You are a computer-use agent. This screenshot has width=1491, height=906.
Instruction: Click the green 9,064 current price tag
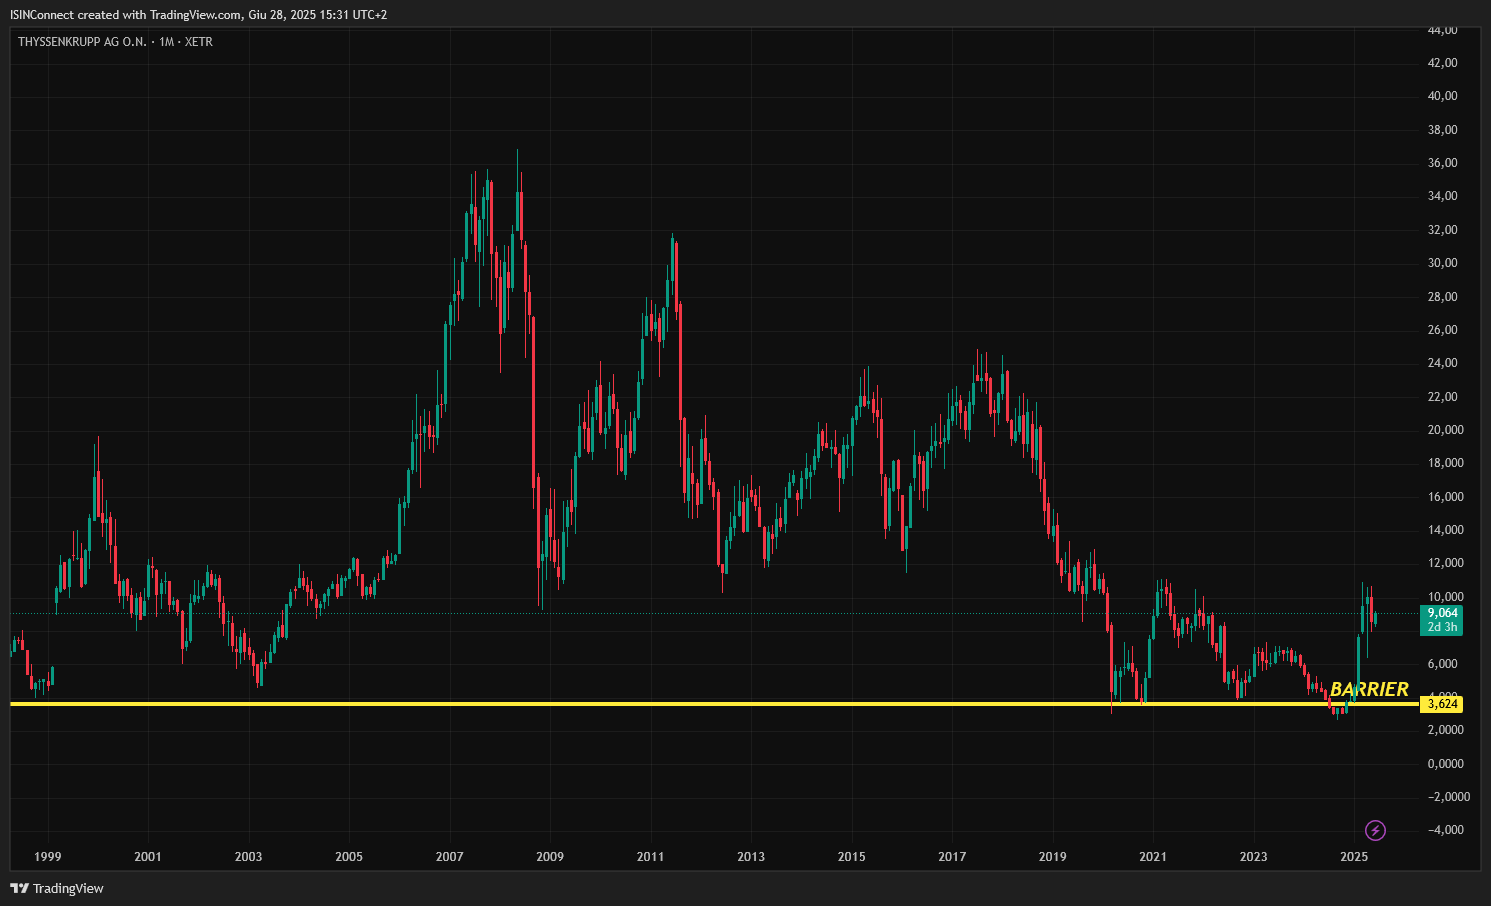(1442, 613)
